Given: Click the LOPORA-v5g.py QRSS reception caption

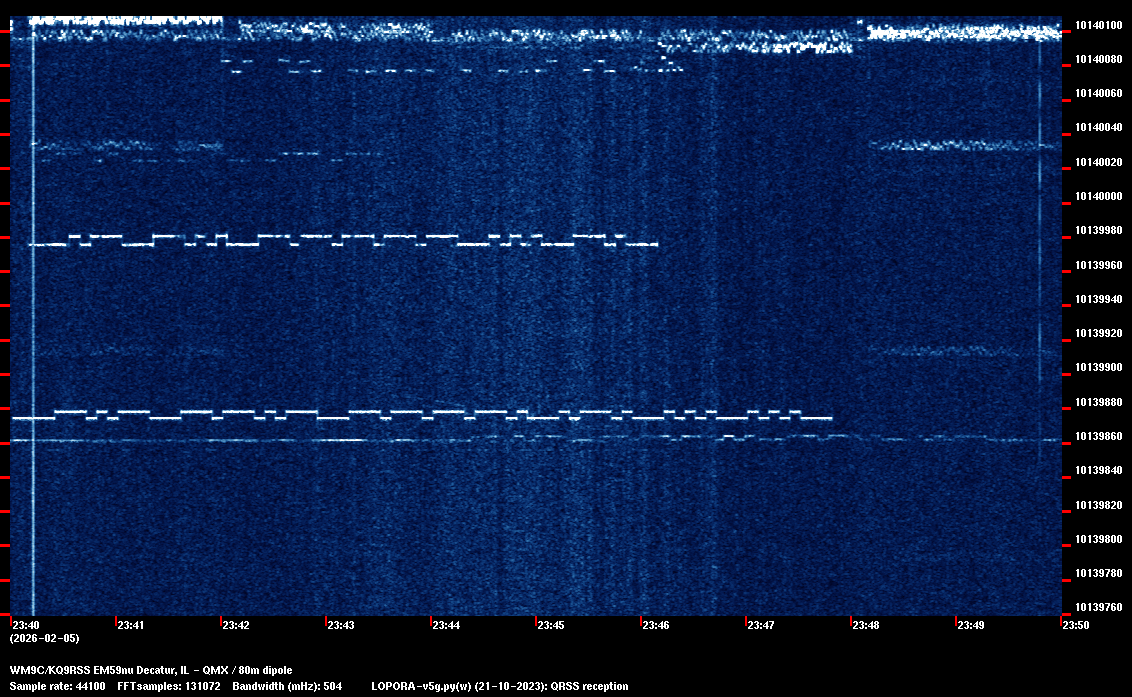Looking at the screenshot, I should [x=499, y=686].
